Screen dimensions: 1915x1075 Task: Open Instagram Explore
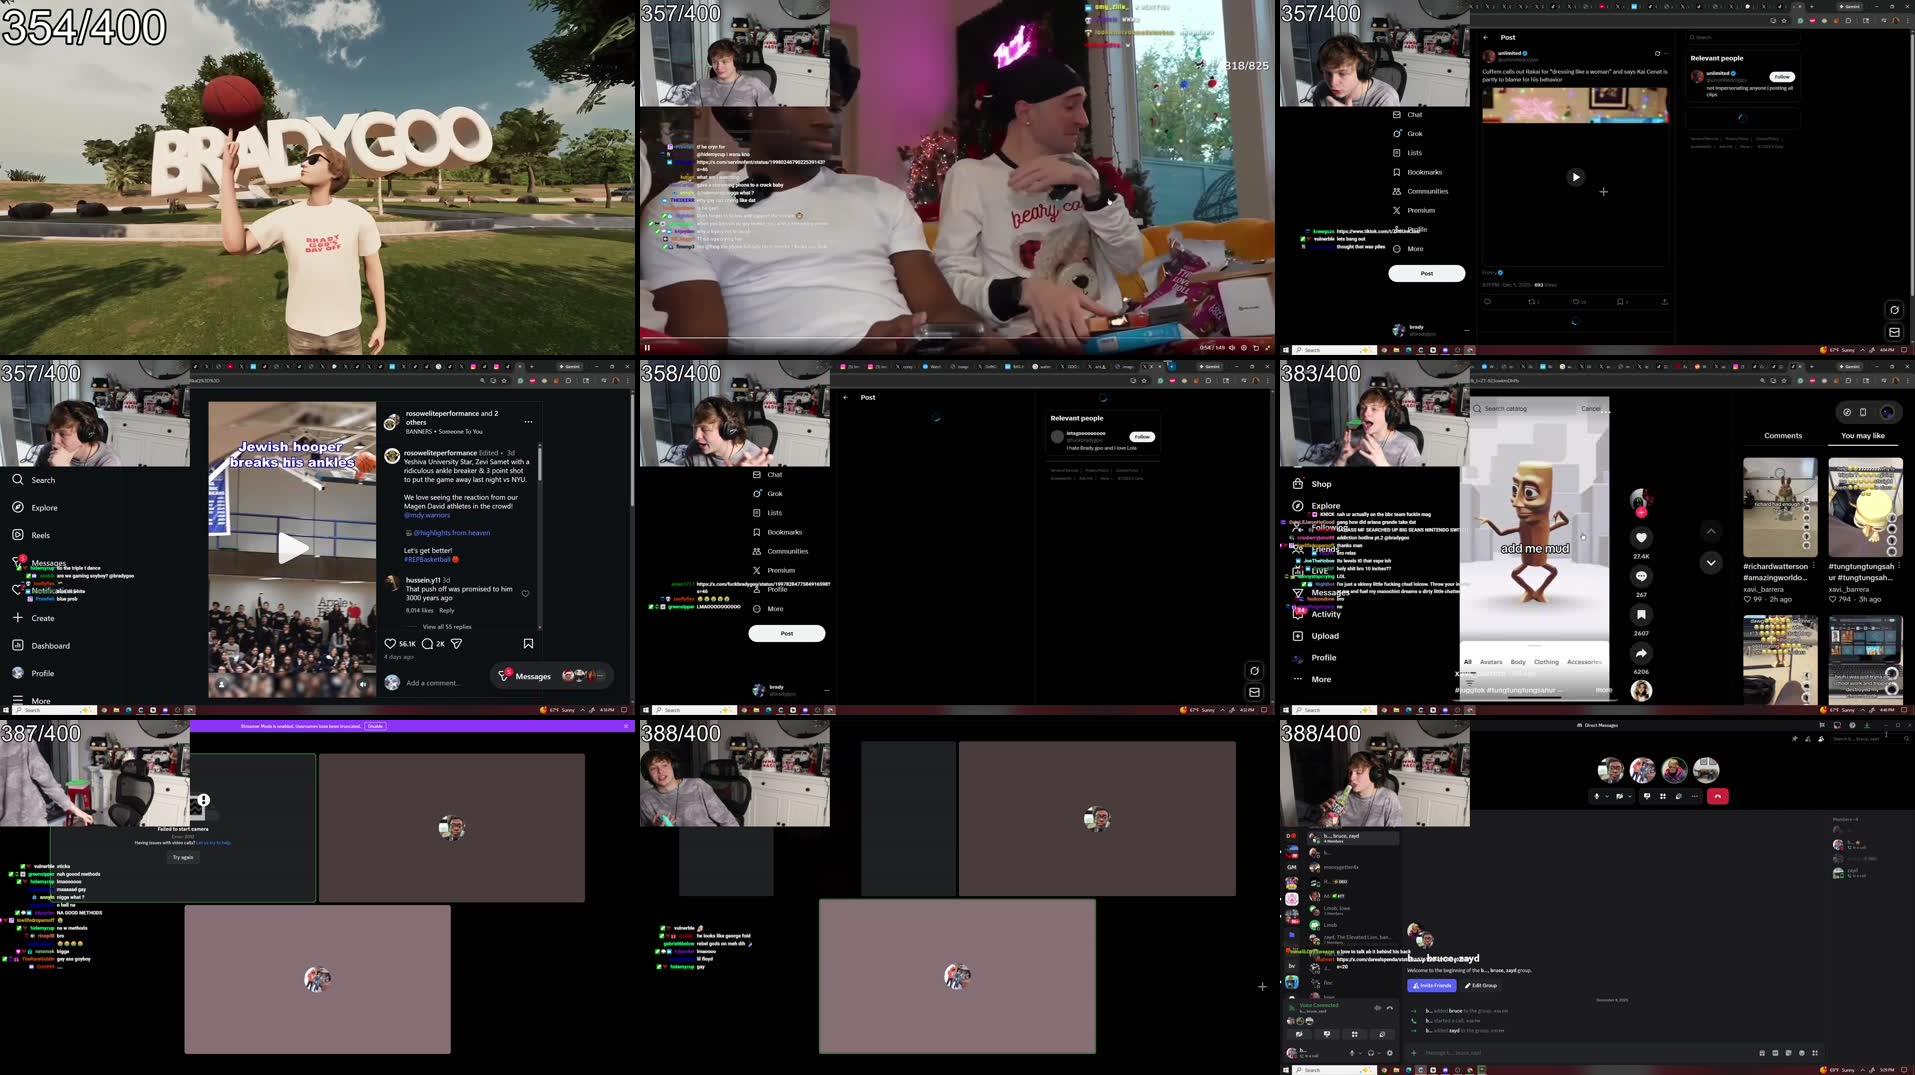[x=42, y=507]
